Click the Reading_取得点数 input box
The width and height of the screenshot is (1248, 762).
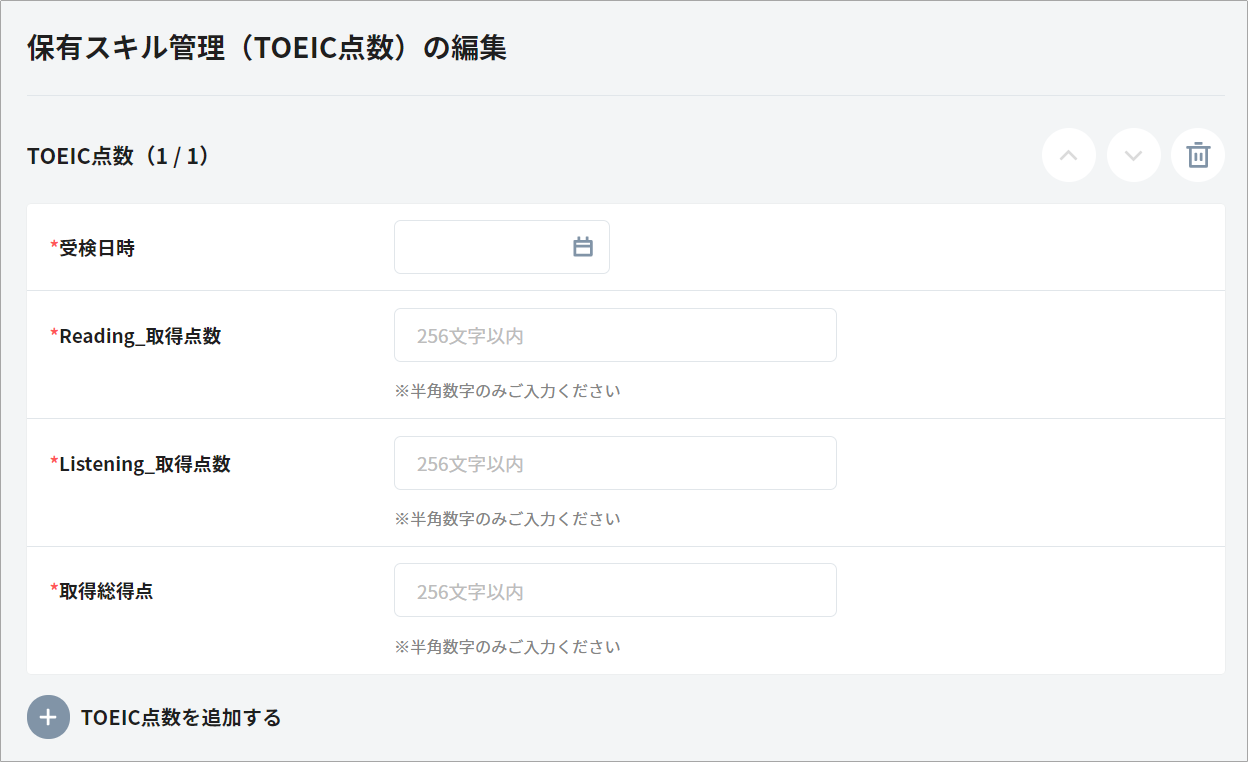615,335
